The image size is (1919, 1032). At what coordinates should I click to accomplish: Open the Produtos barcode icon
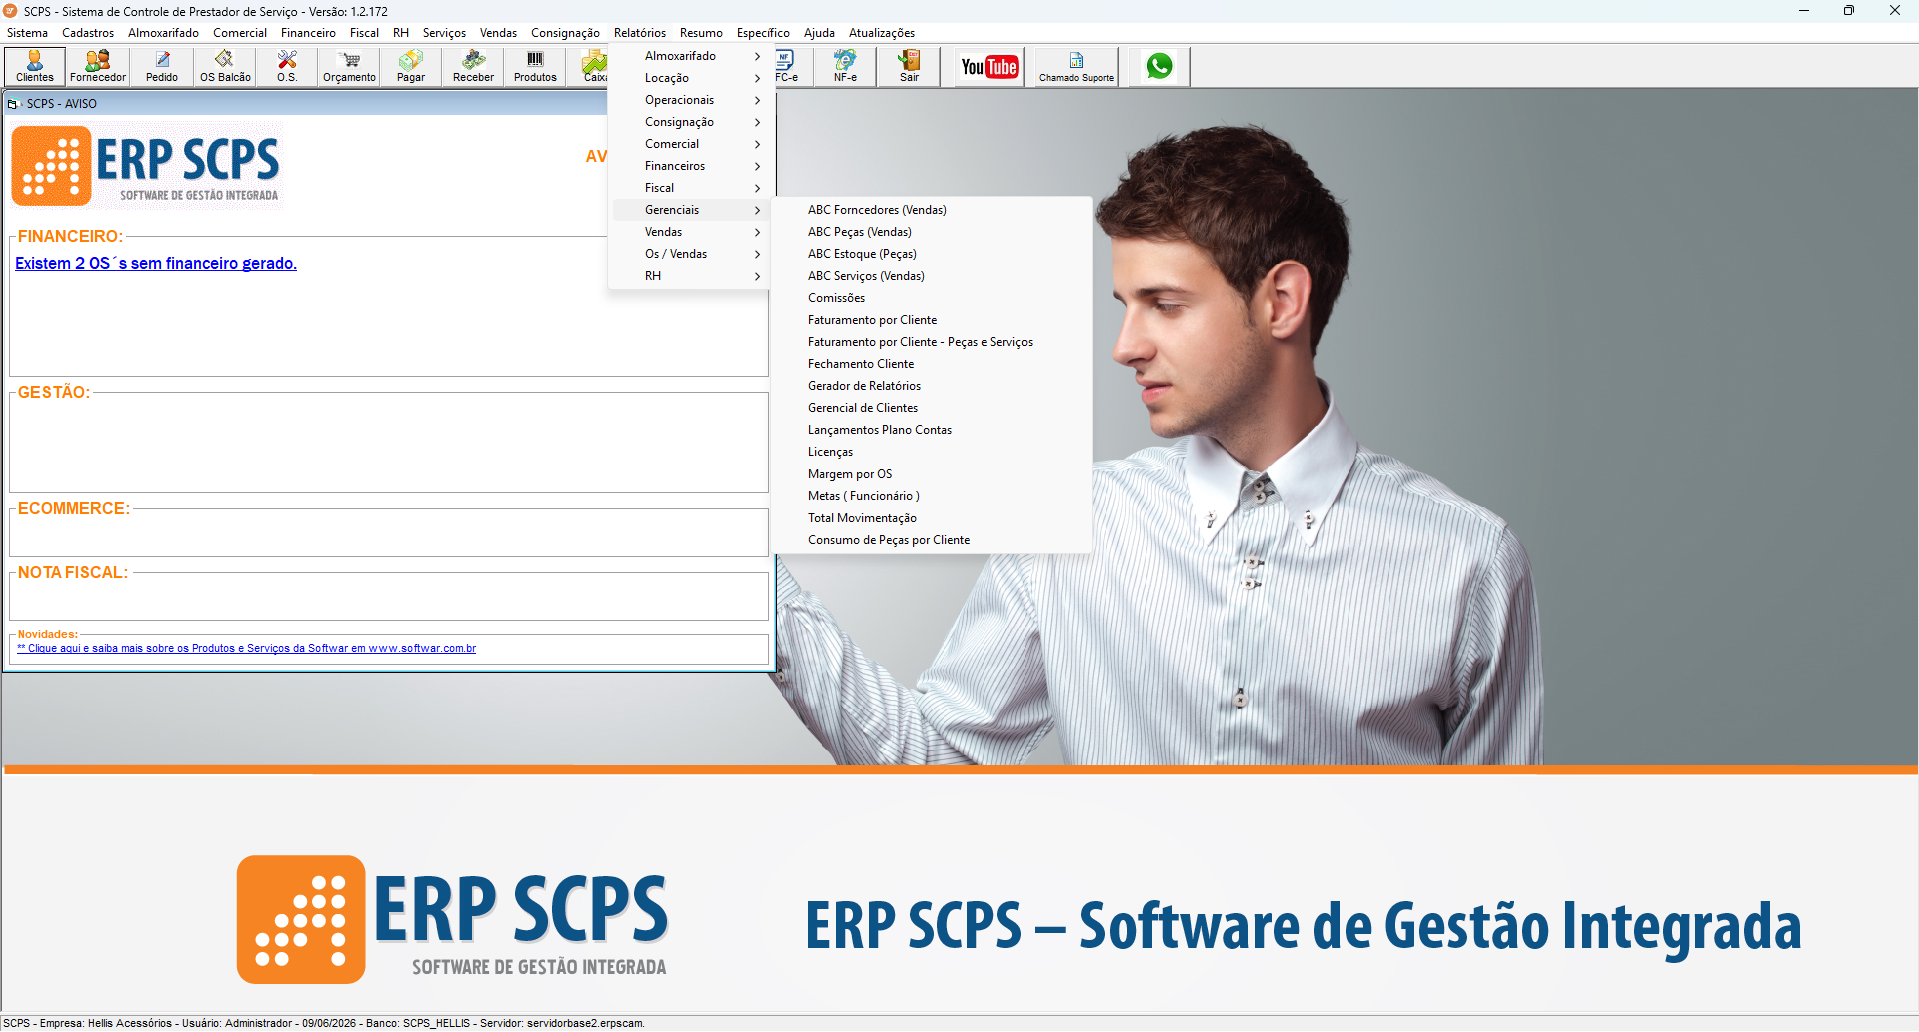click(535, 66)
